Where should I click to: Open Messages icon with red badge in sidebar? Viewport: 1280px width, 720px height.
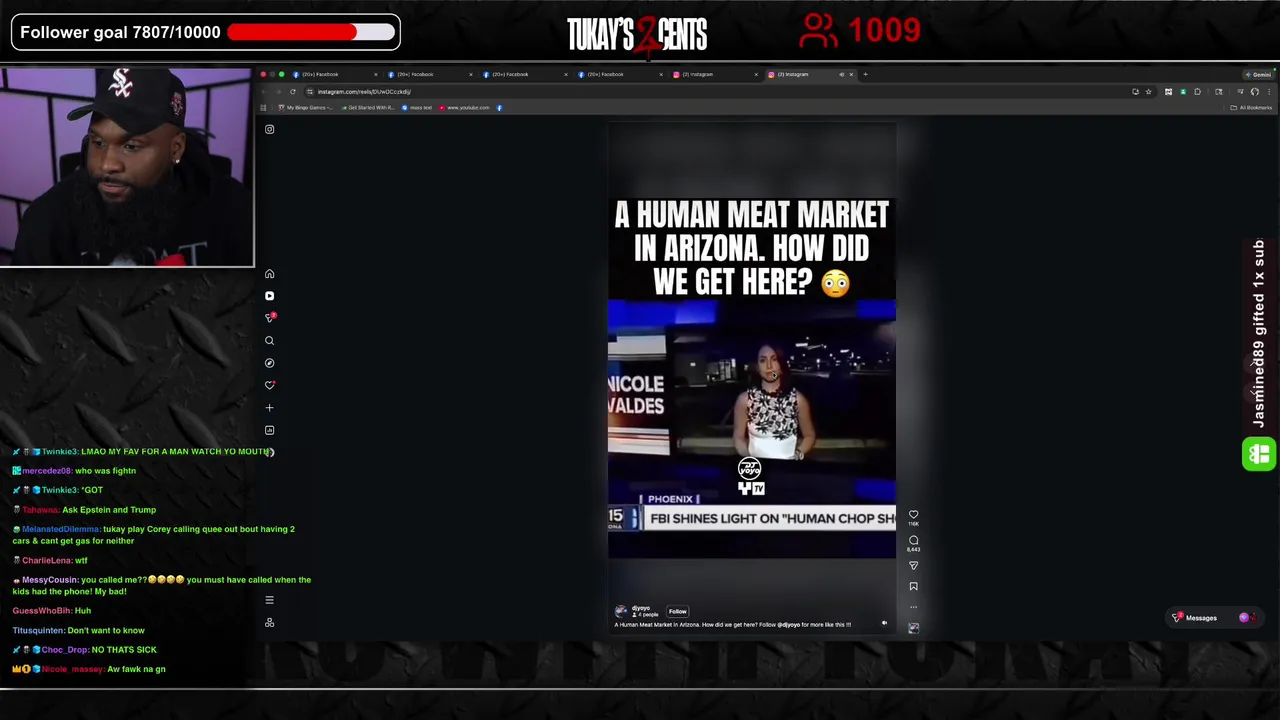[269, 317]
